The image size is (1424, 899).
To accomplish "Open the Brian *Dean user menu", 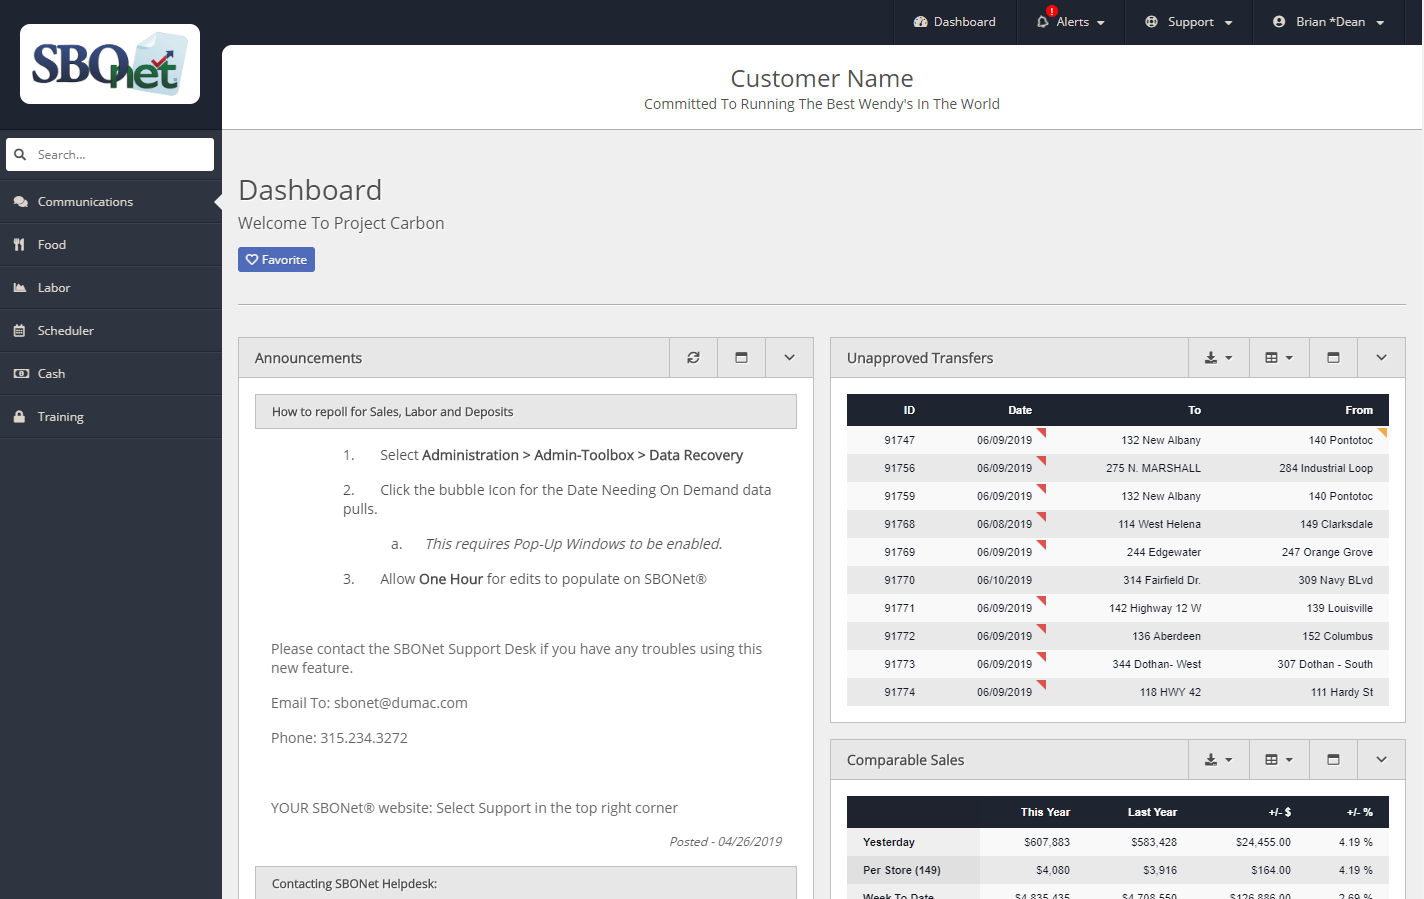I will click(1329, 22).
